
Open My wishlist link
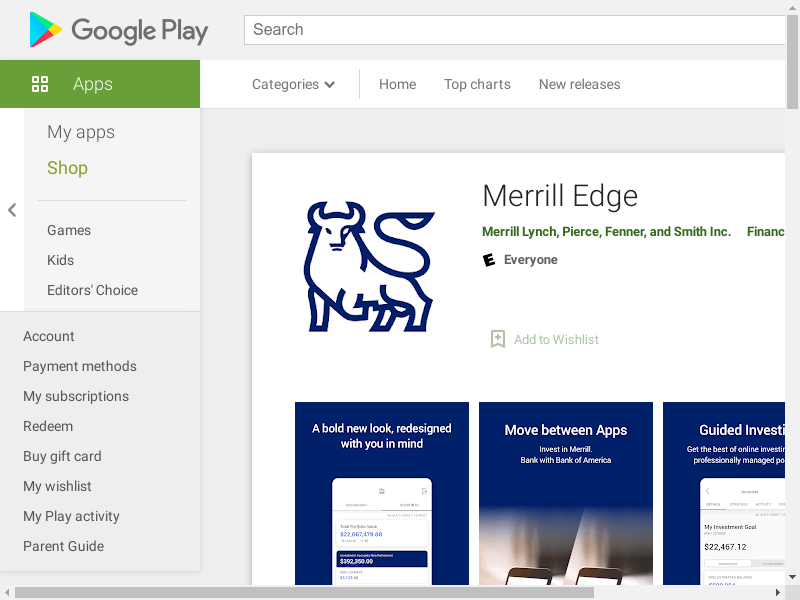[x=57, y=486]
